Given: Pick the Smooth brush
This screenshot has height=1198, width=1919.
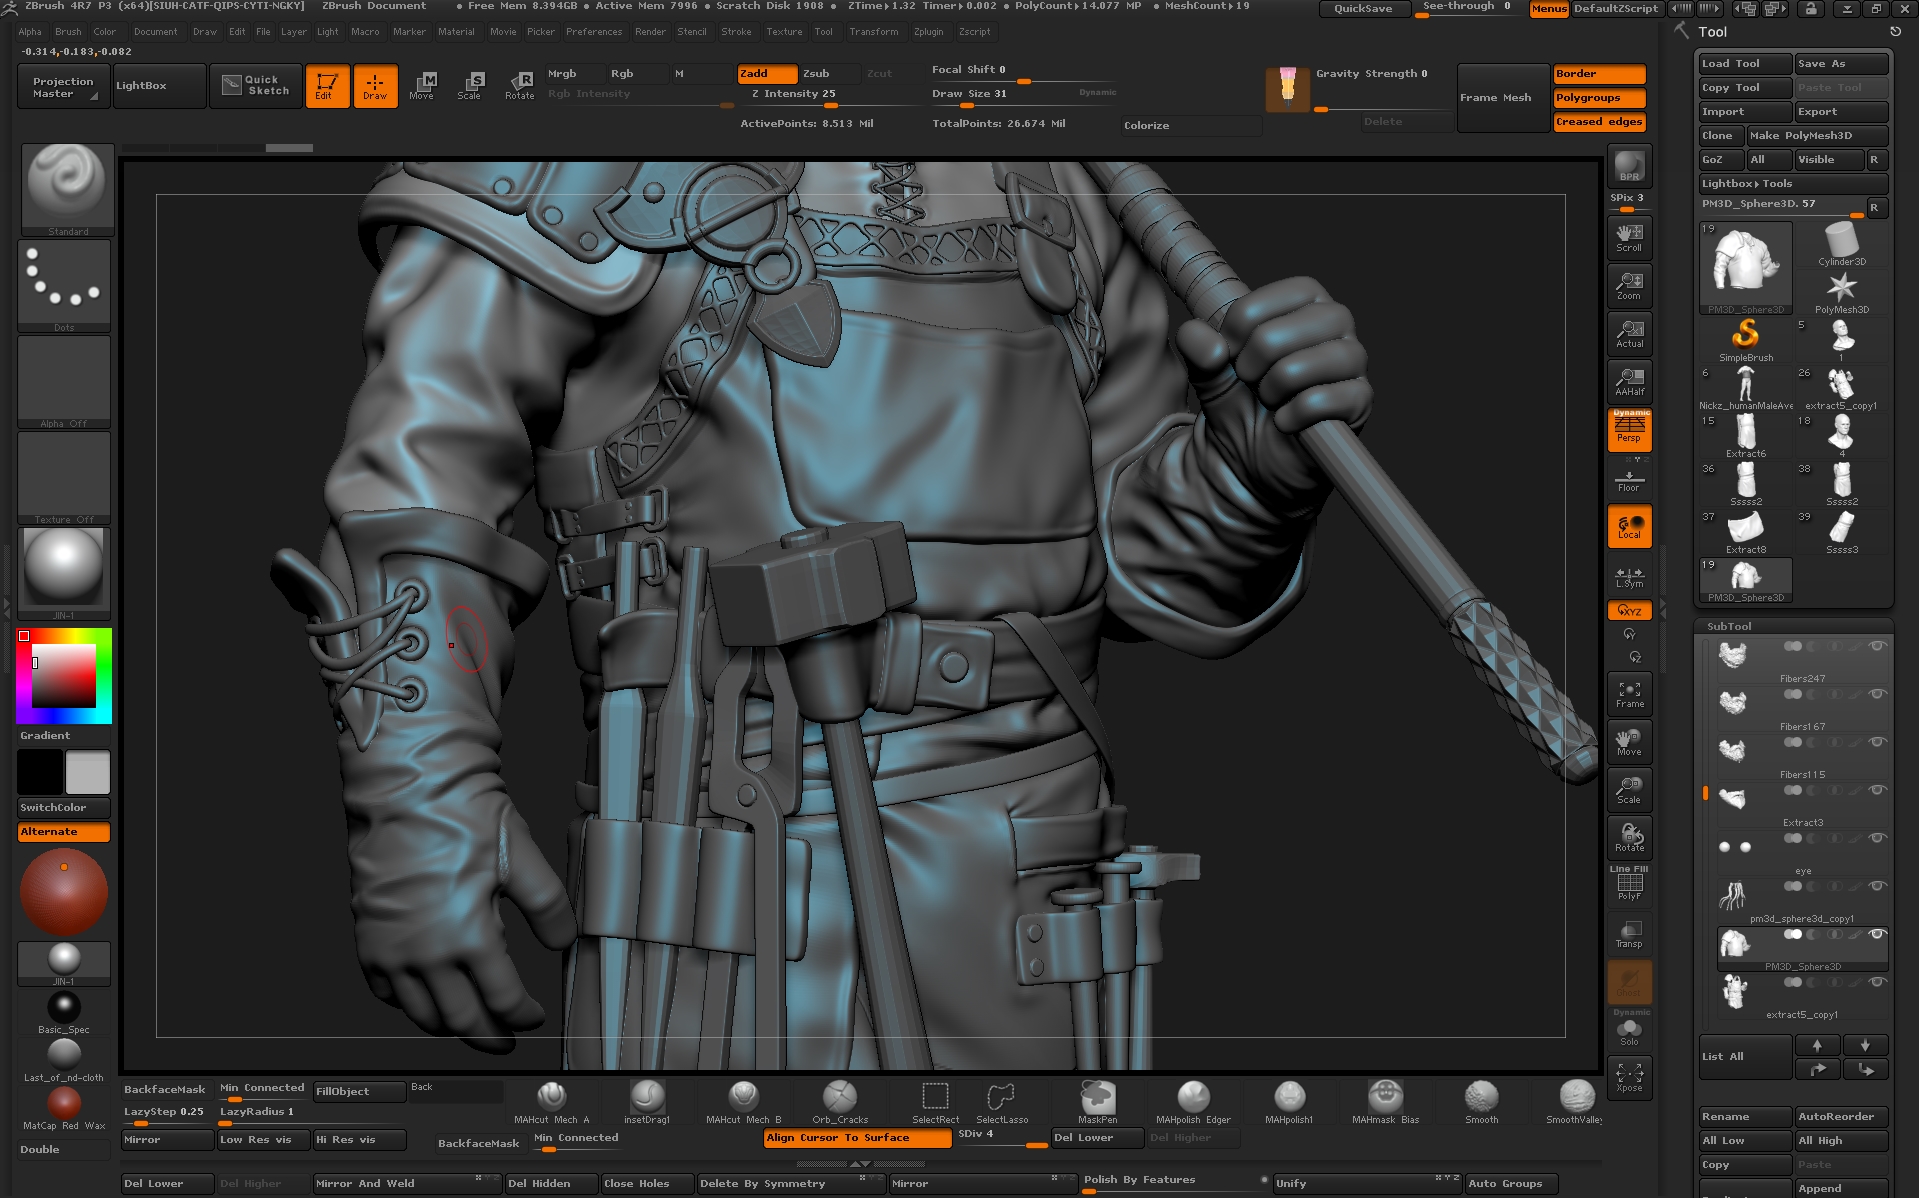Looking at the screenshot, I should click(1481, 1103).
